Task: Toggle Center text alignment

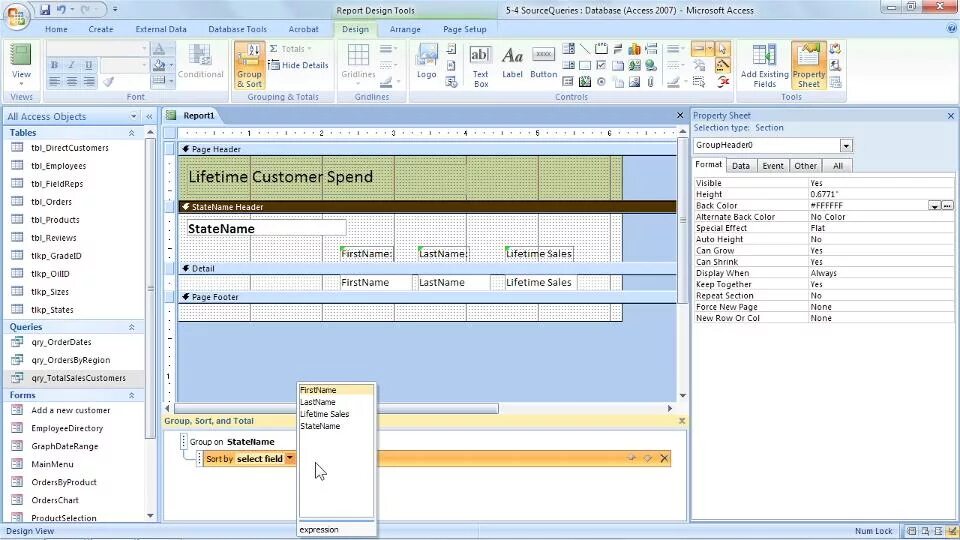Action: point(72,81)
